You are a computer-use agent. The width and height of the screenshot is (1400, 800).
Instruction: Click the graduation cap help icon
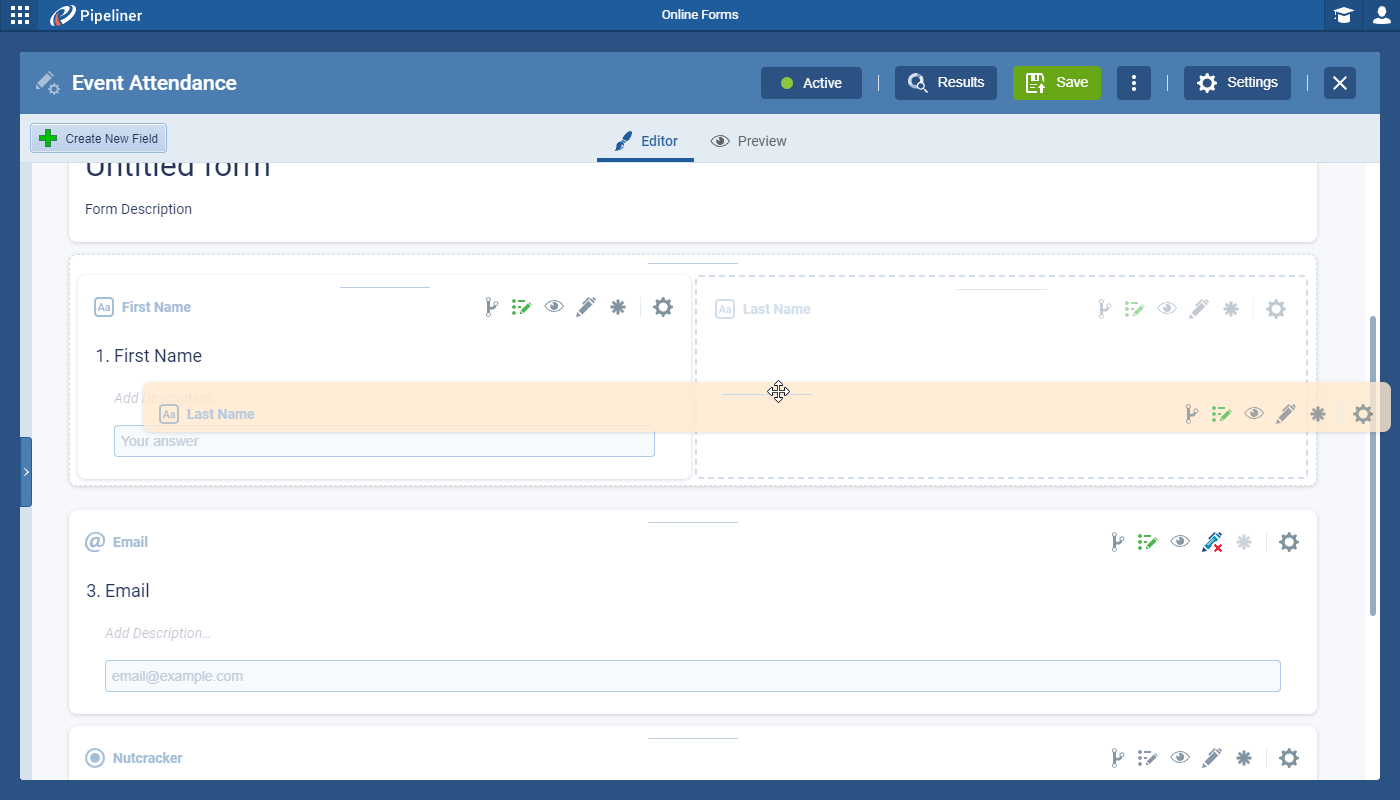pyautogui.click(x=1344, y=15)
